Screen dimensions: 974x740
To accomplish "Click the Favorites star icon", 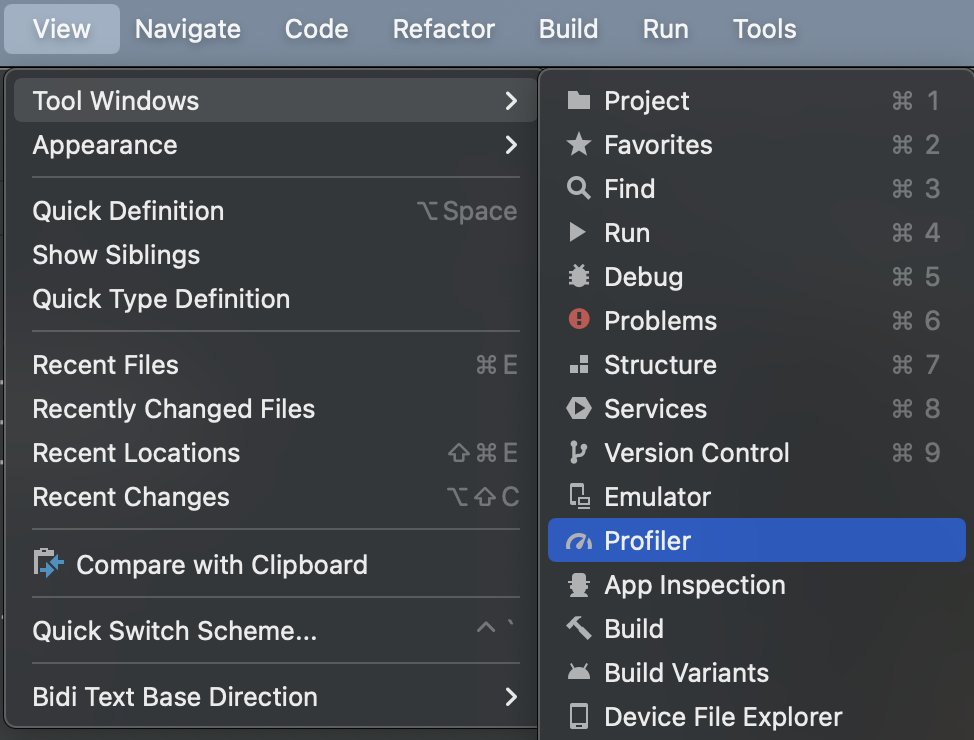I will pos(578,145).
